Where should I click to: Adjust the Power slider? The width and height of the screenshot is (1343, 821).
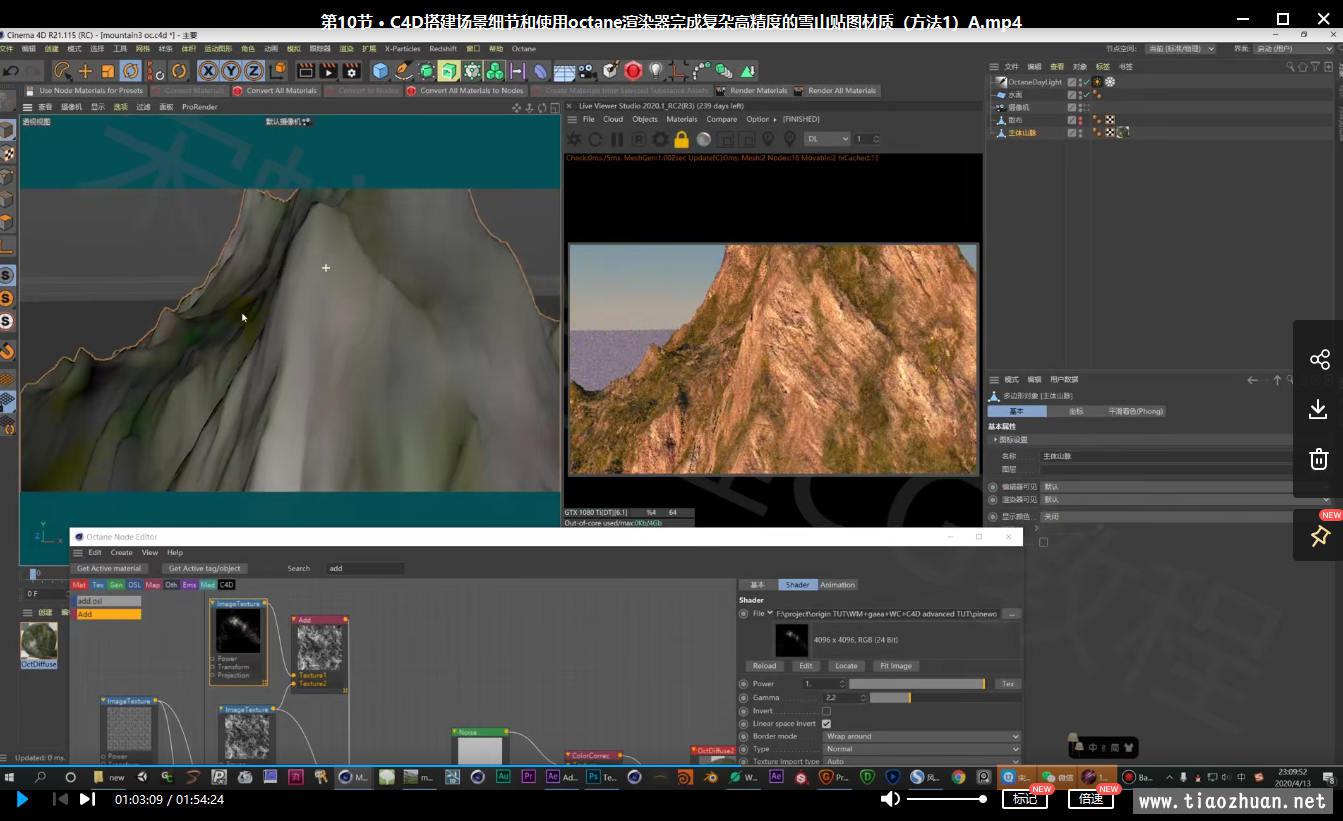click(x=917, y=684)
